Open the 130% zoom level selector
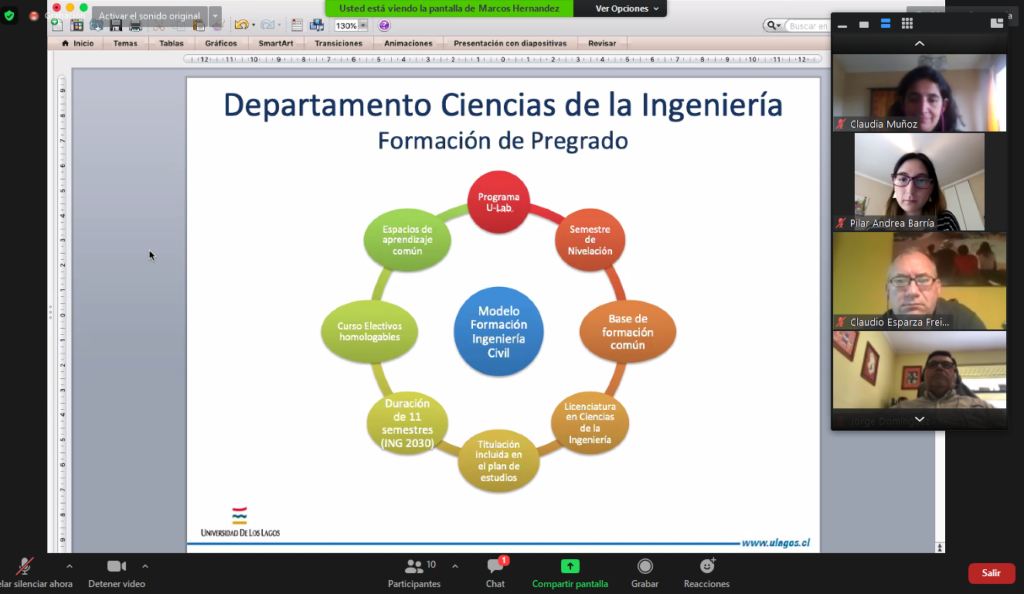 pyautogui.click(x=350, y=26)
